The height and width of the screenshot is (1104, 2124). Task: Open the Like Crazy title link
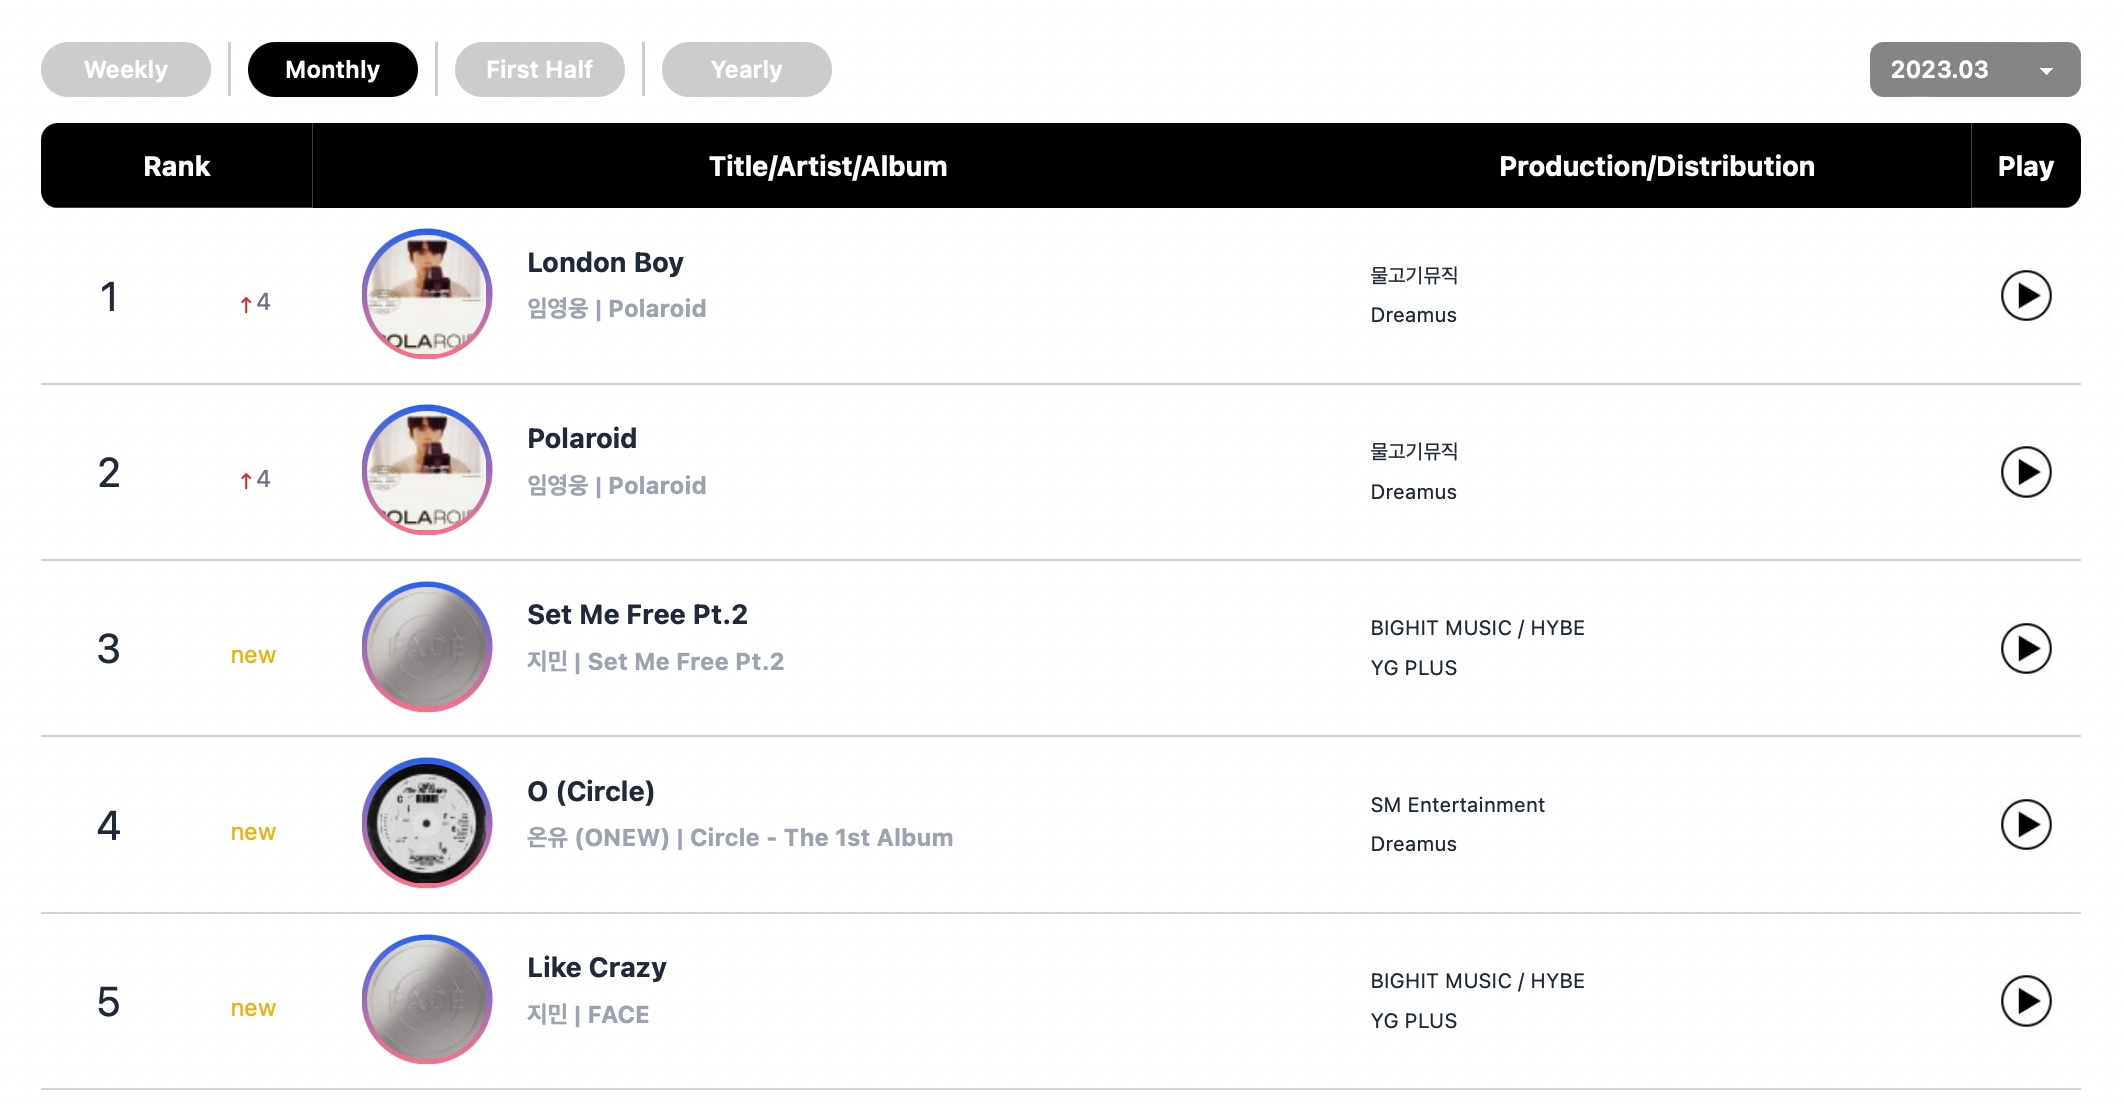tap(597, 968)
